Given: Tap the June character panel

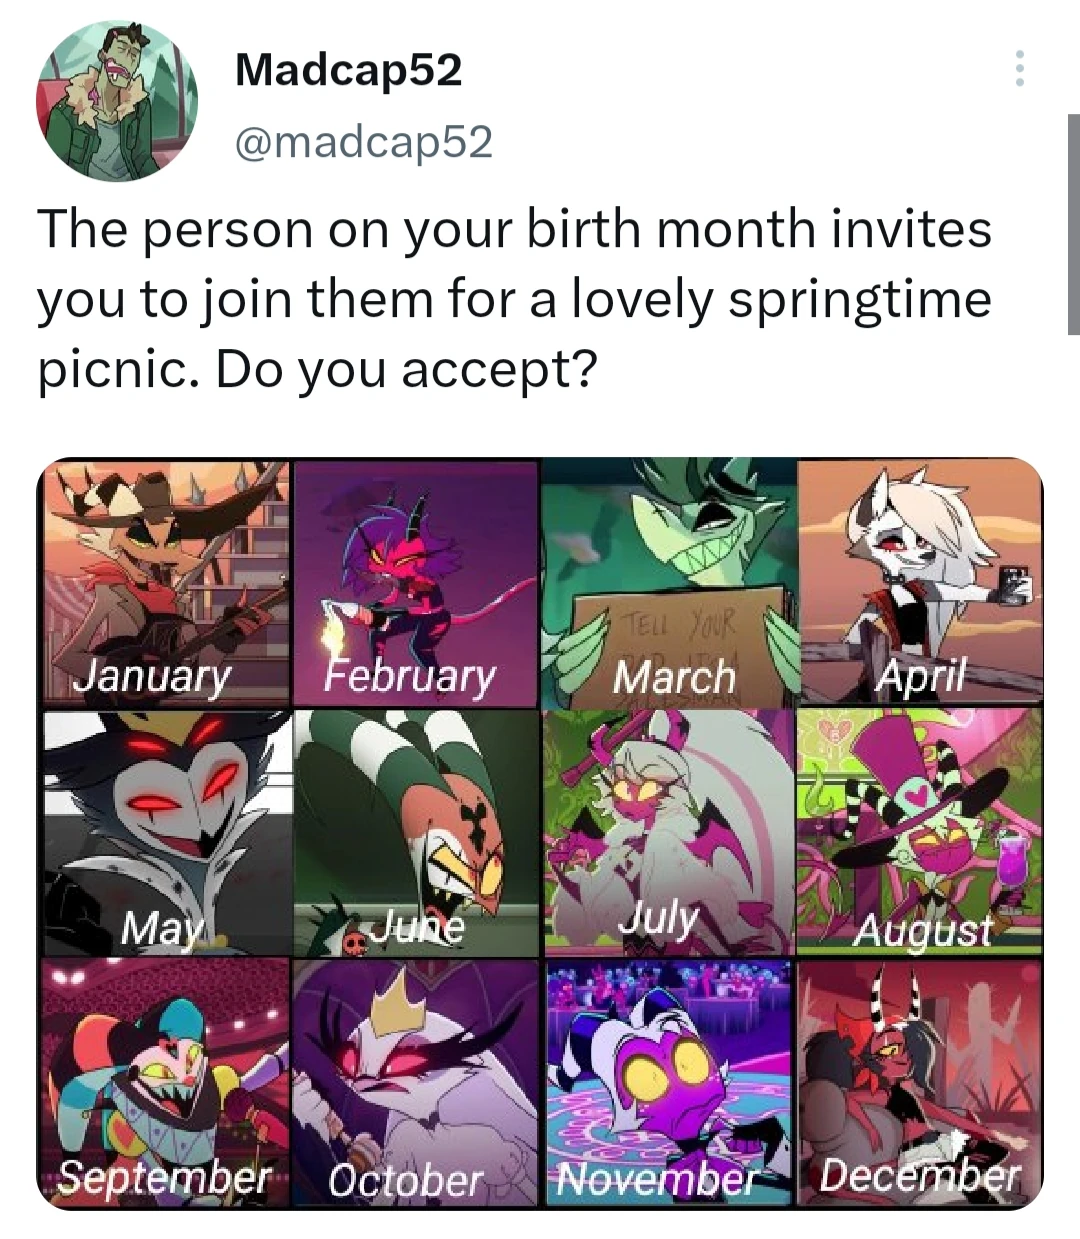Looking at the screenshot, I should click(416, 833).
